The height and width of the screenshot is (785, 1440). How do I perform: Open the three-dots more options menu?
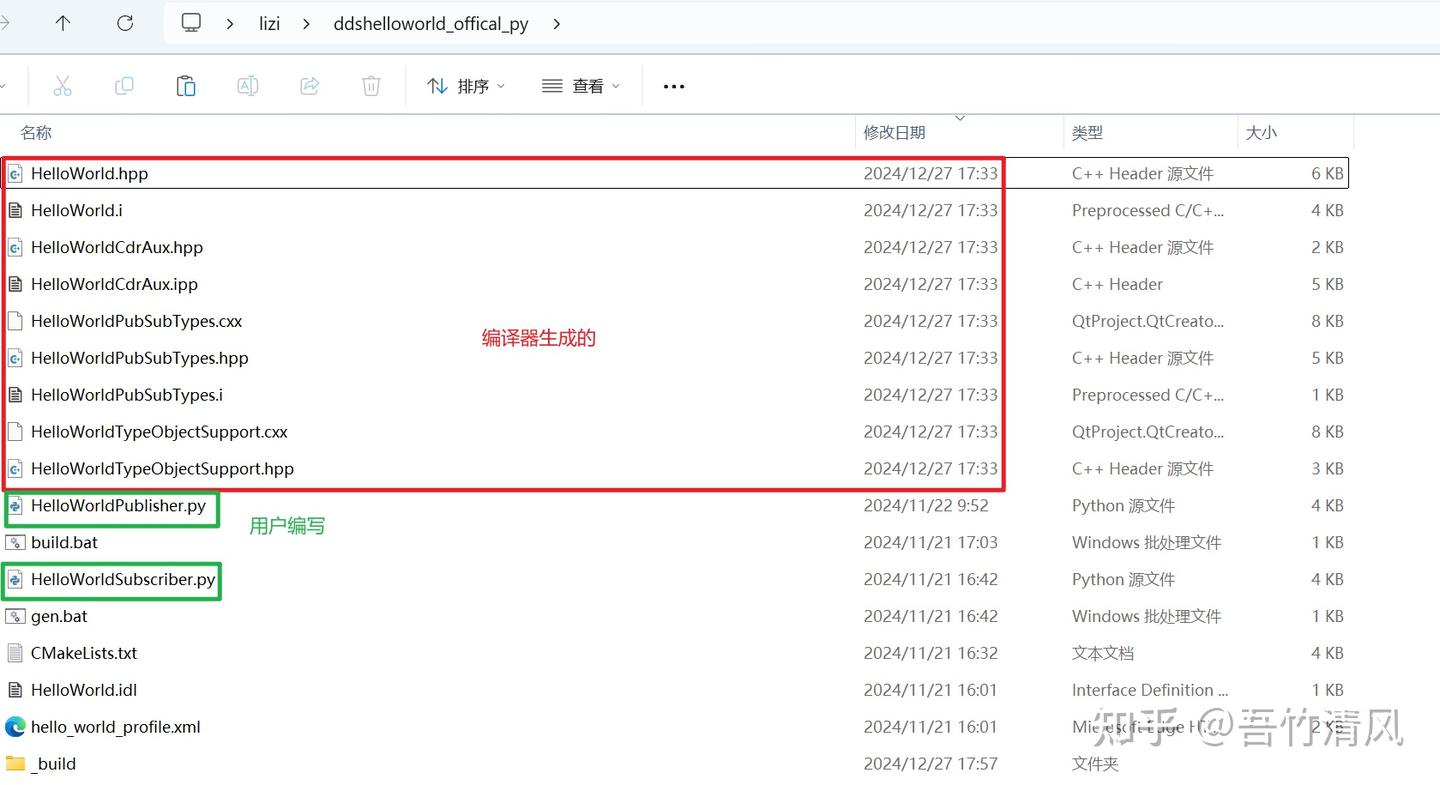coord(674,87)
